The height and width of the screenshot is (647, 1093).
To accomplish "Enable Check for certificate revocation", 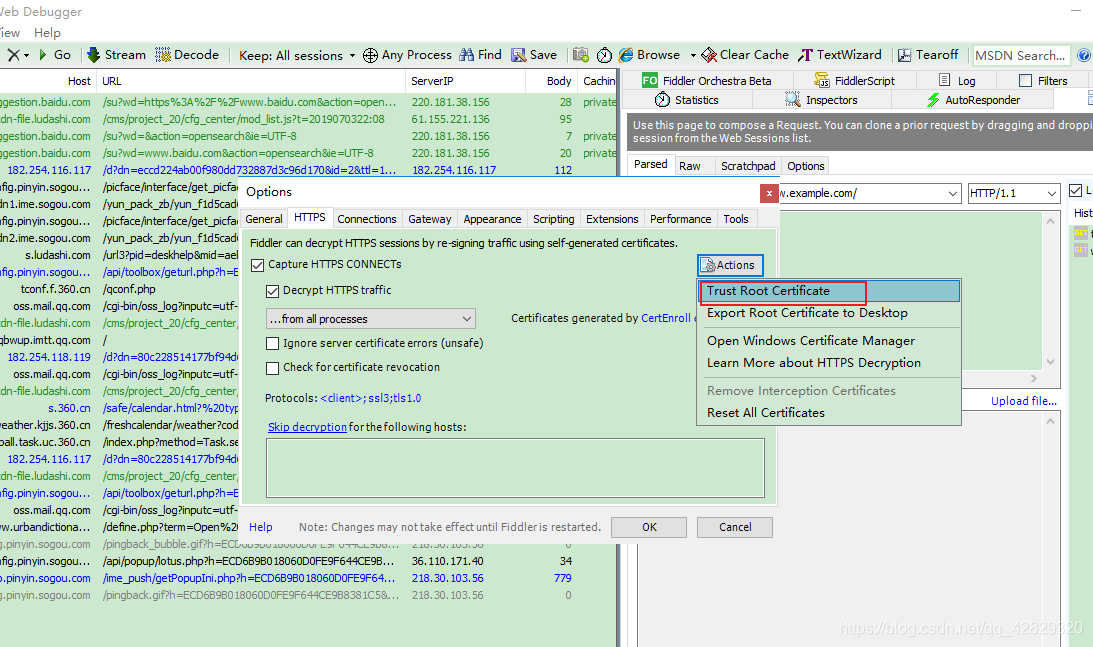I will 273,368.
